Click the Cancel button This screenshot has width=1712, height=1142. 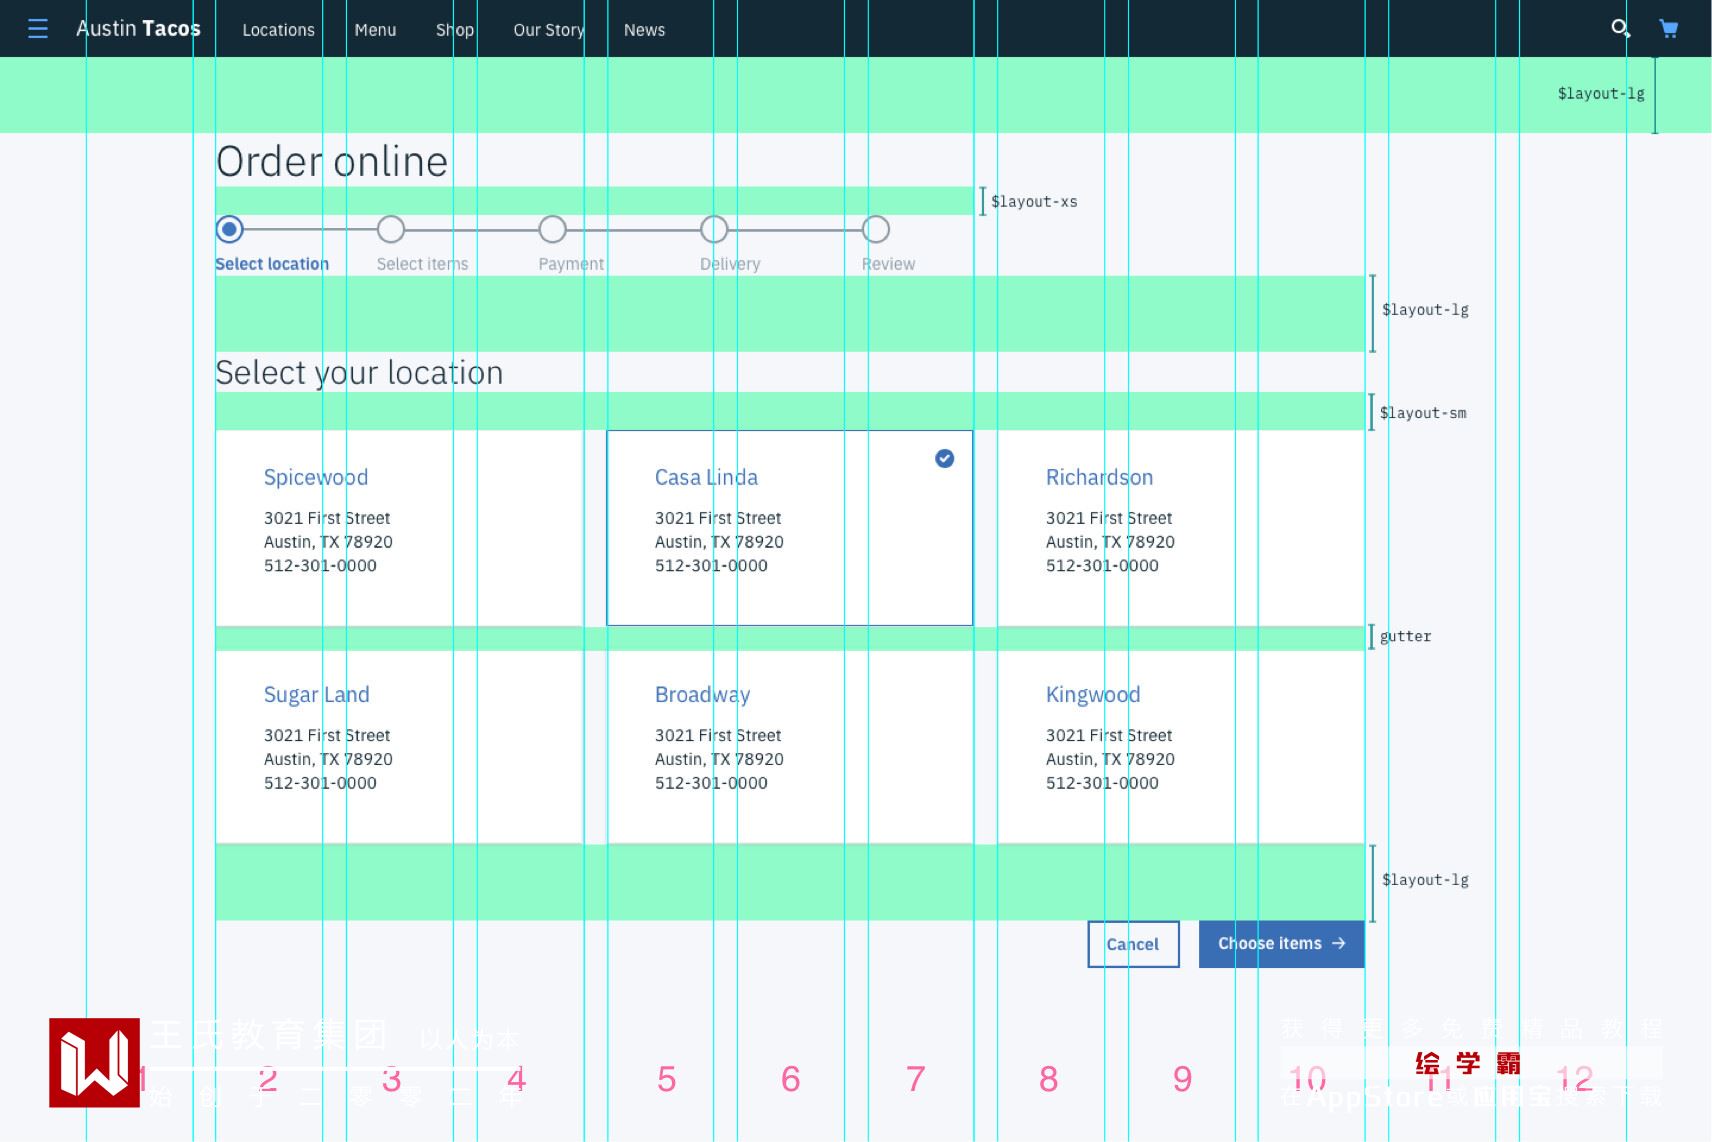[x=1133, y=944]
